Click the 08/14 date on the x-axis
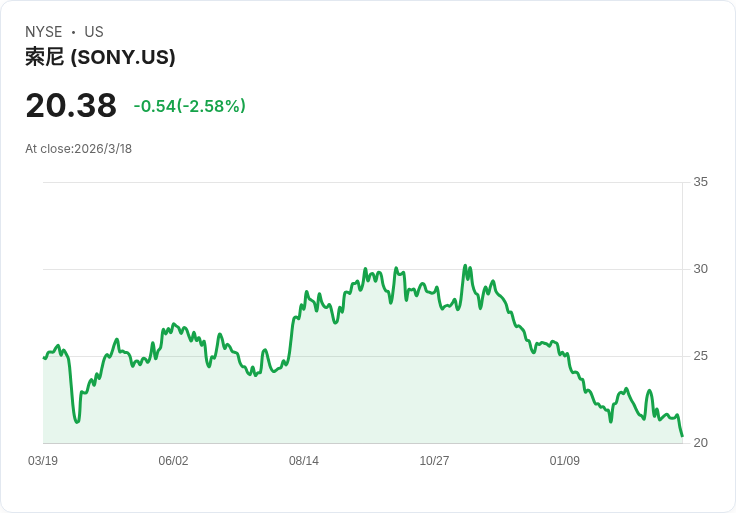 click(304, 461)
